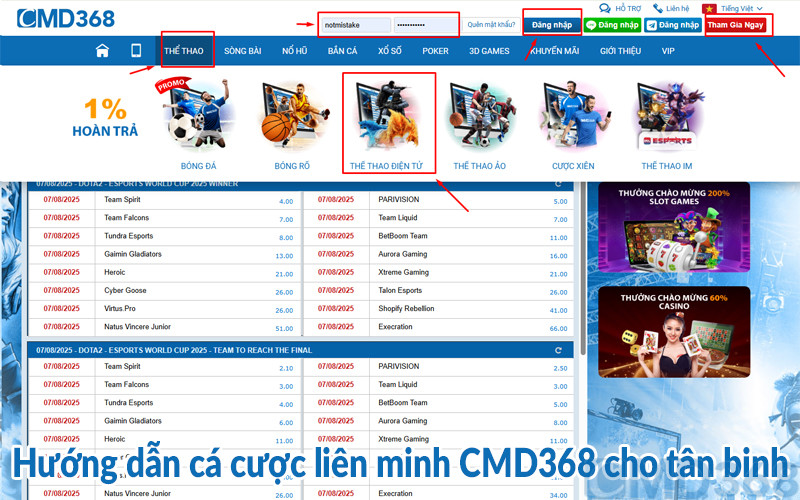800x500 pixels.
Task: Click Cyber Goose odds 26.00
Action: click(x=284, y=292)
